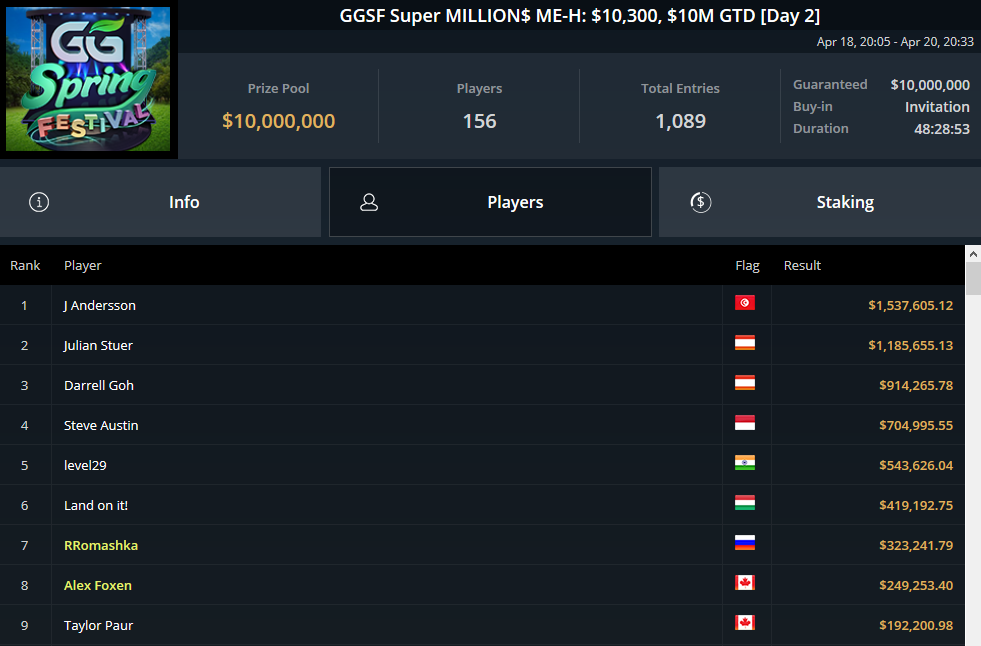Image resolution: width=981 pixels, height=646 pixels.
Task: Click the GG Spring Festival logo
Action: click(x=89, y=80)
